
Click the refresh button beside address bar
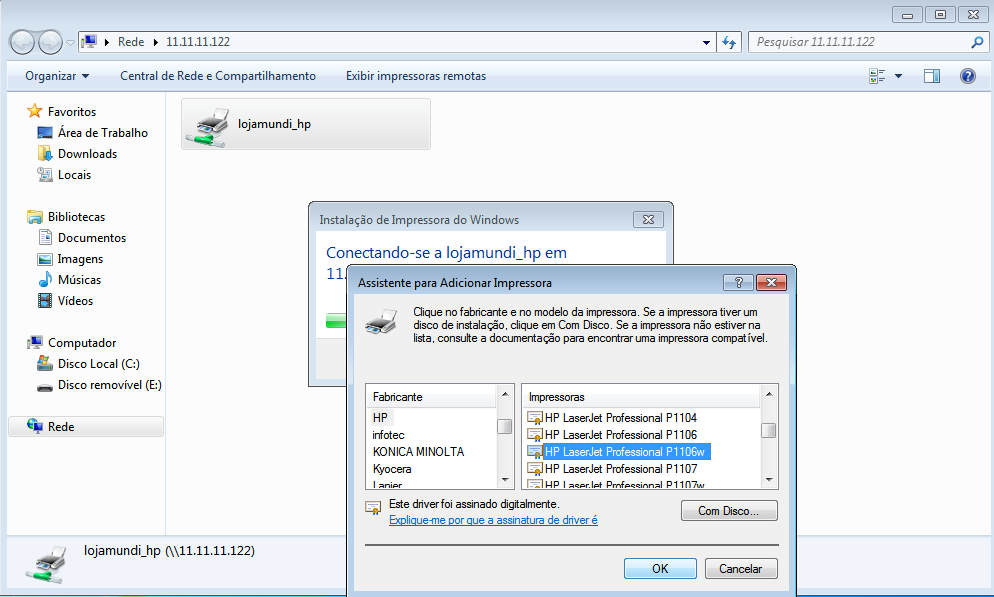[x=729, y=42]
